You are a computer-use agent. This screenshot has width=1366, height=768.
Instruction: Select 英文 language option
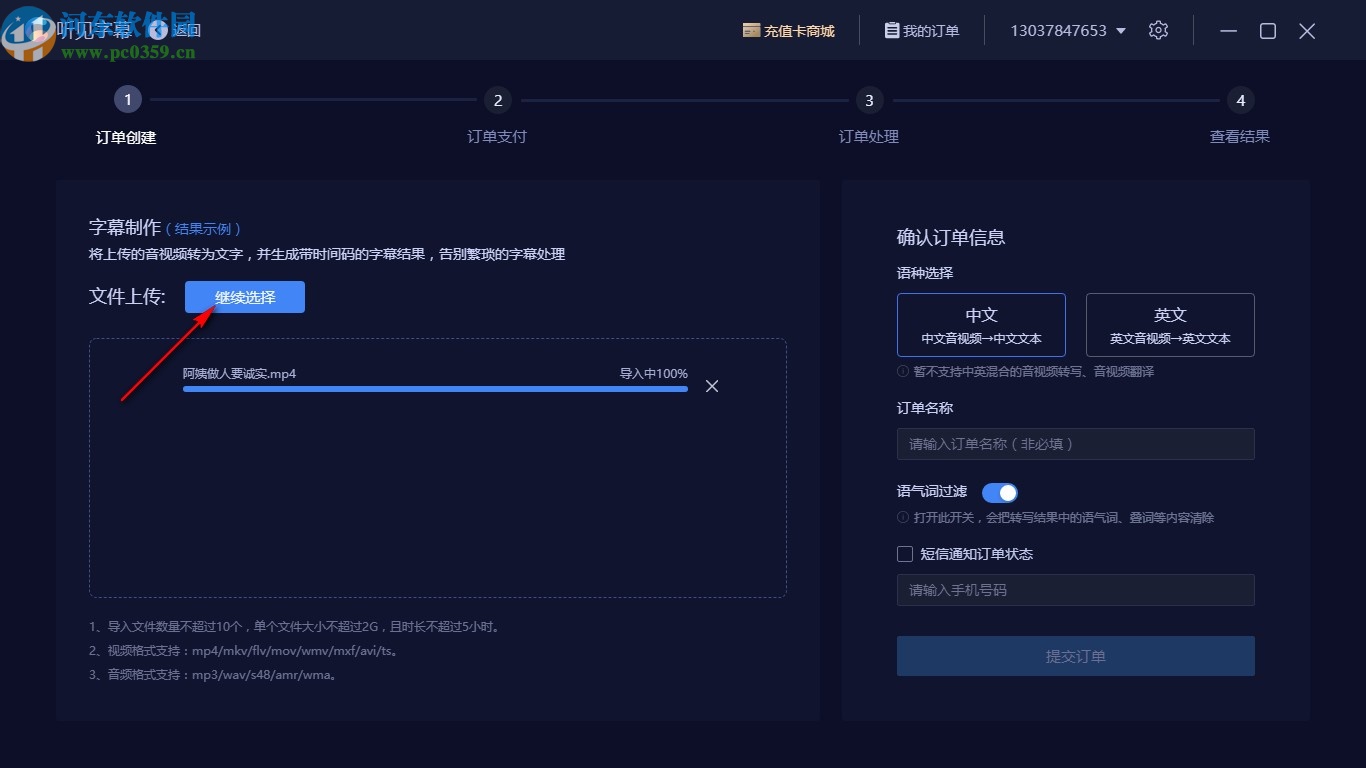click(x=1170, y=325)
